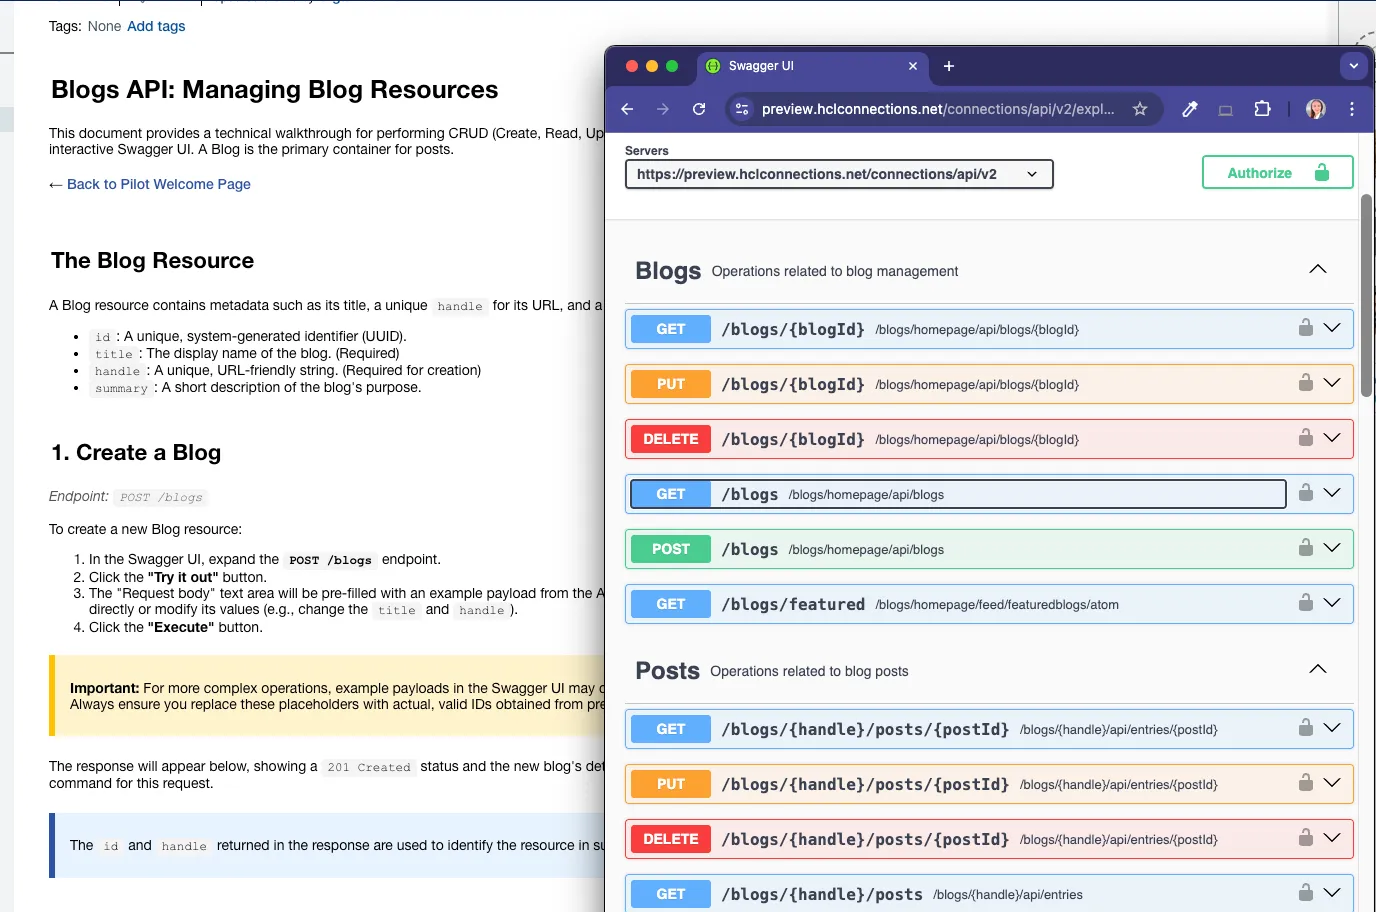Viewport: 1376px width, 912px height.
Task: Click the browser profile avatar
Action: click(1314, 109)
